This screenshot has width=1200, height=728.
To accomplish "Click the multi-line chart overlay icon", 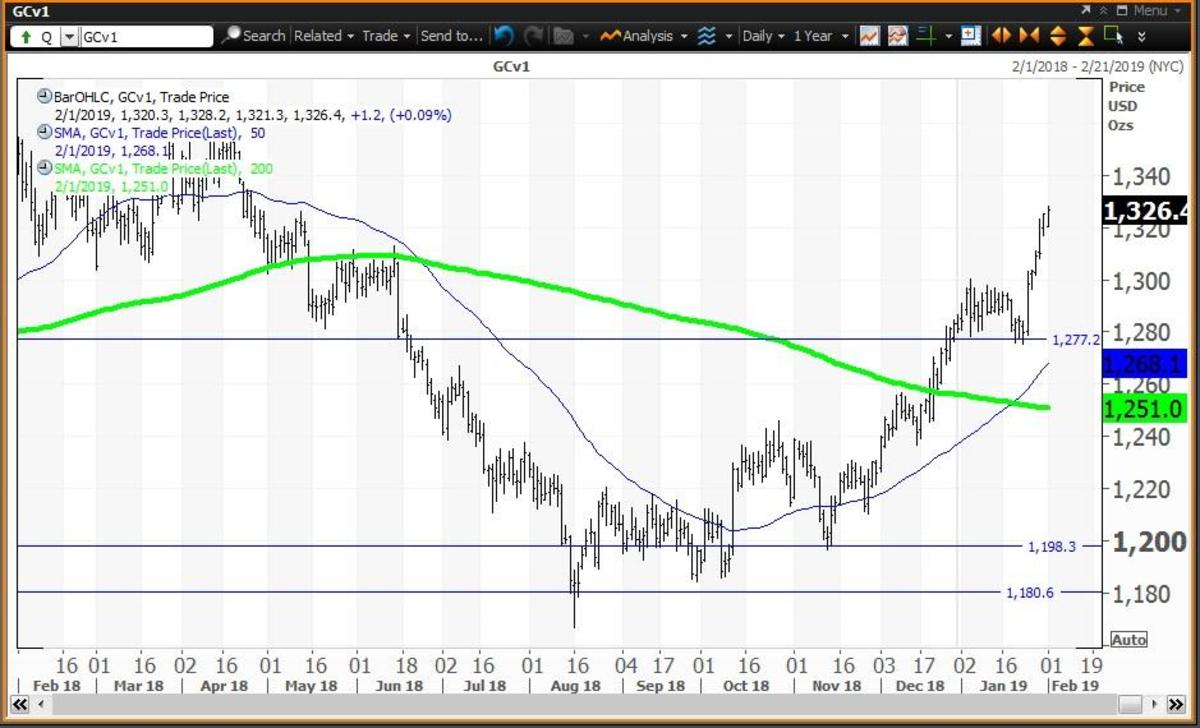I will pos(897,36).
